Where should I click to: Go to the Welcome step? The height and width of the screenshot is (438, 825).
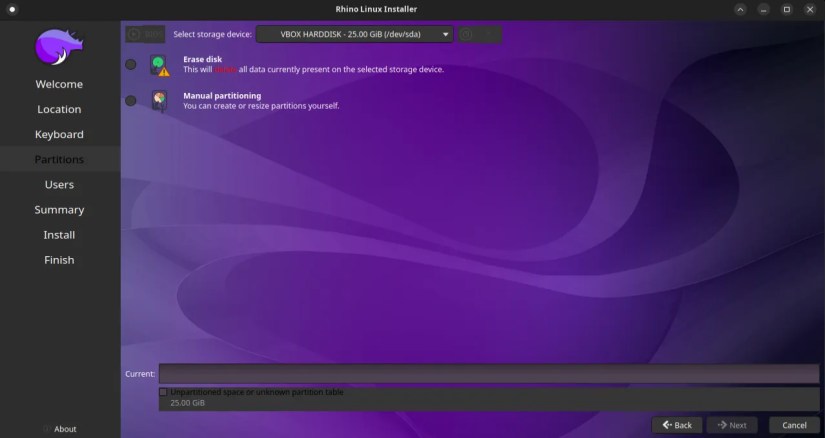coord(59,84)
